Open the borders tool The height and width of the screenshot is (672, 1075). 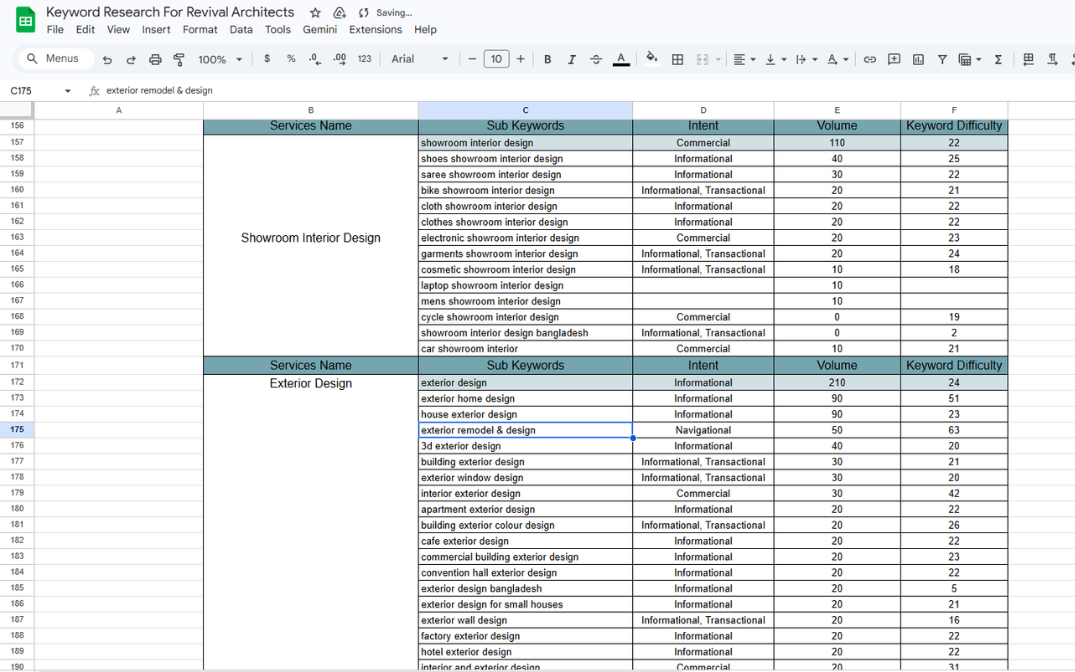click(677, 60)
